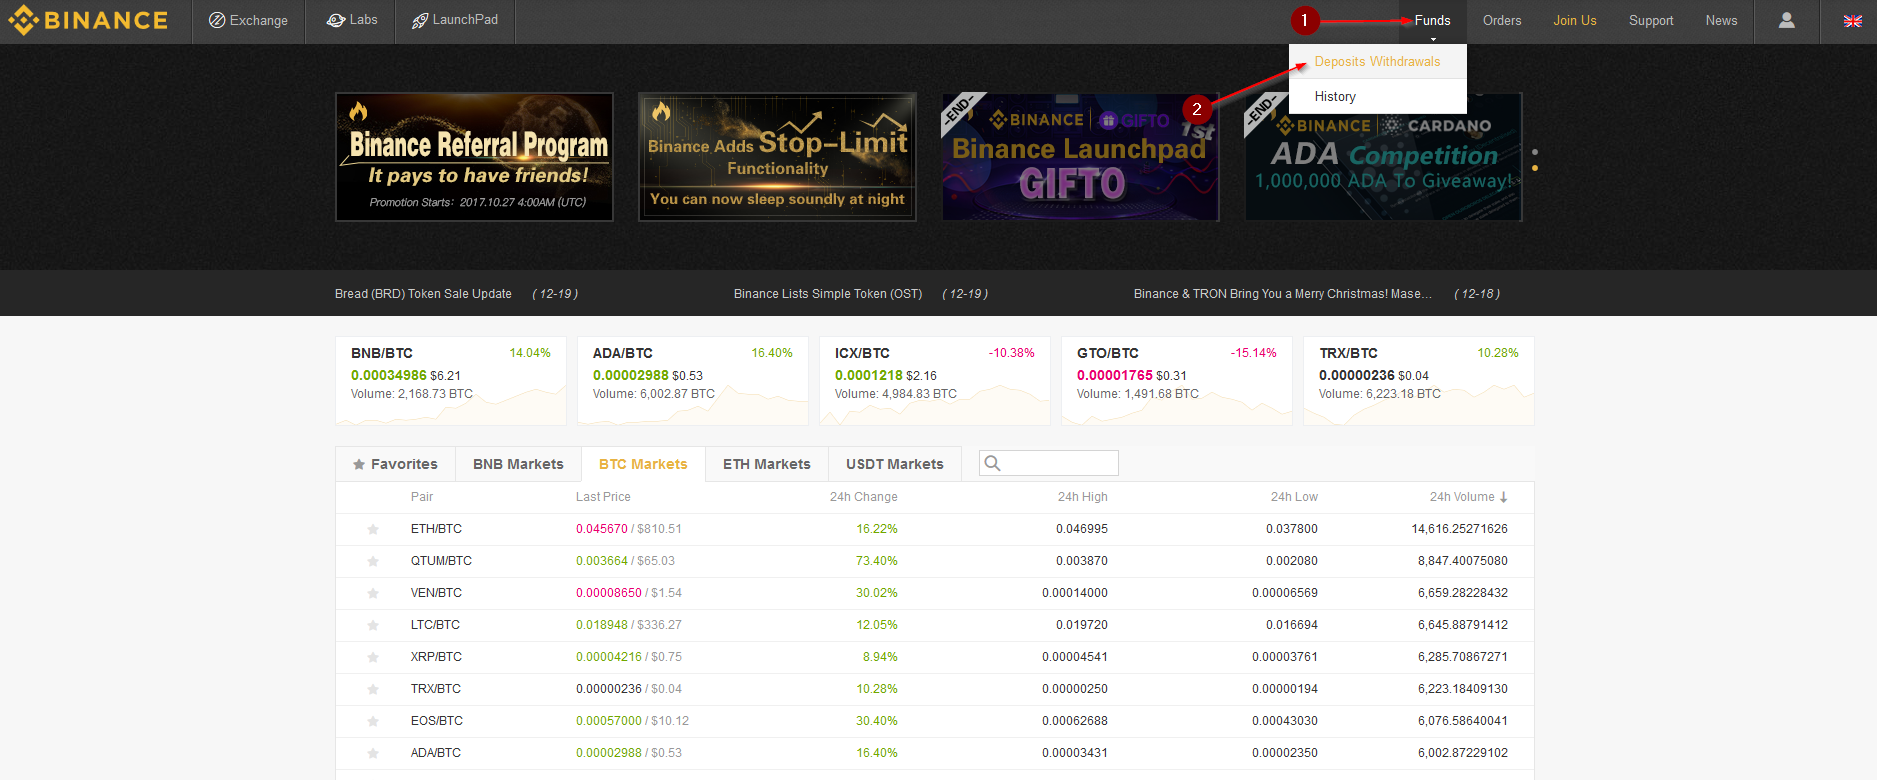This screenshot has width=1877, height=780.
Task: Sort by Pair column header
Action: 422,497
